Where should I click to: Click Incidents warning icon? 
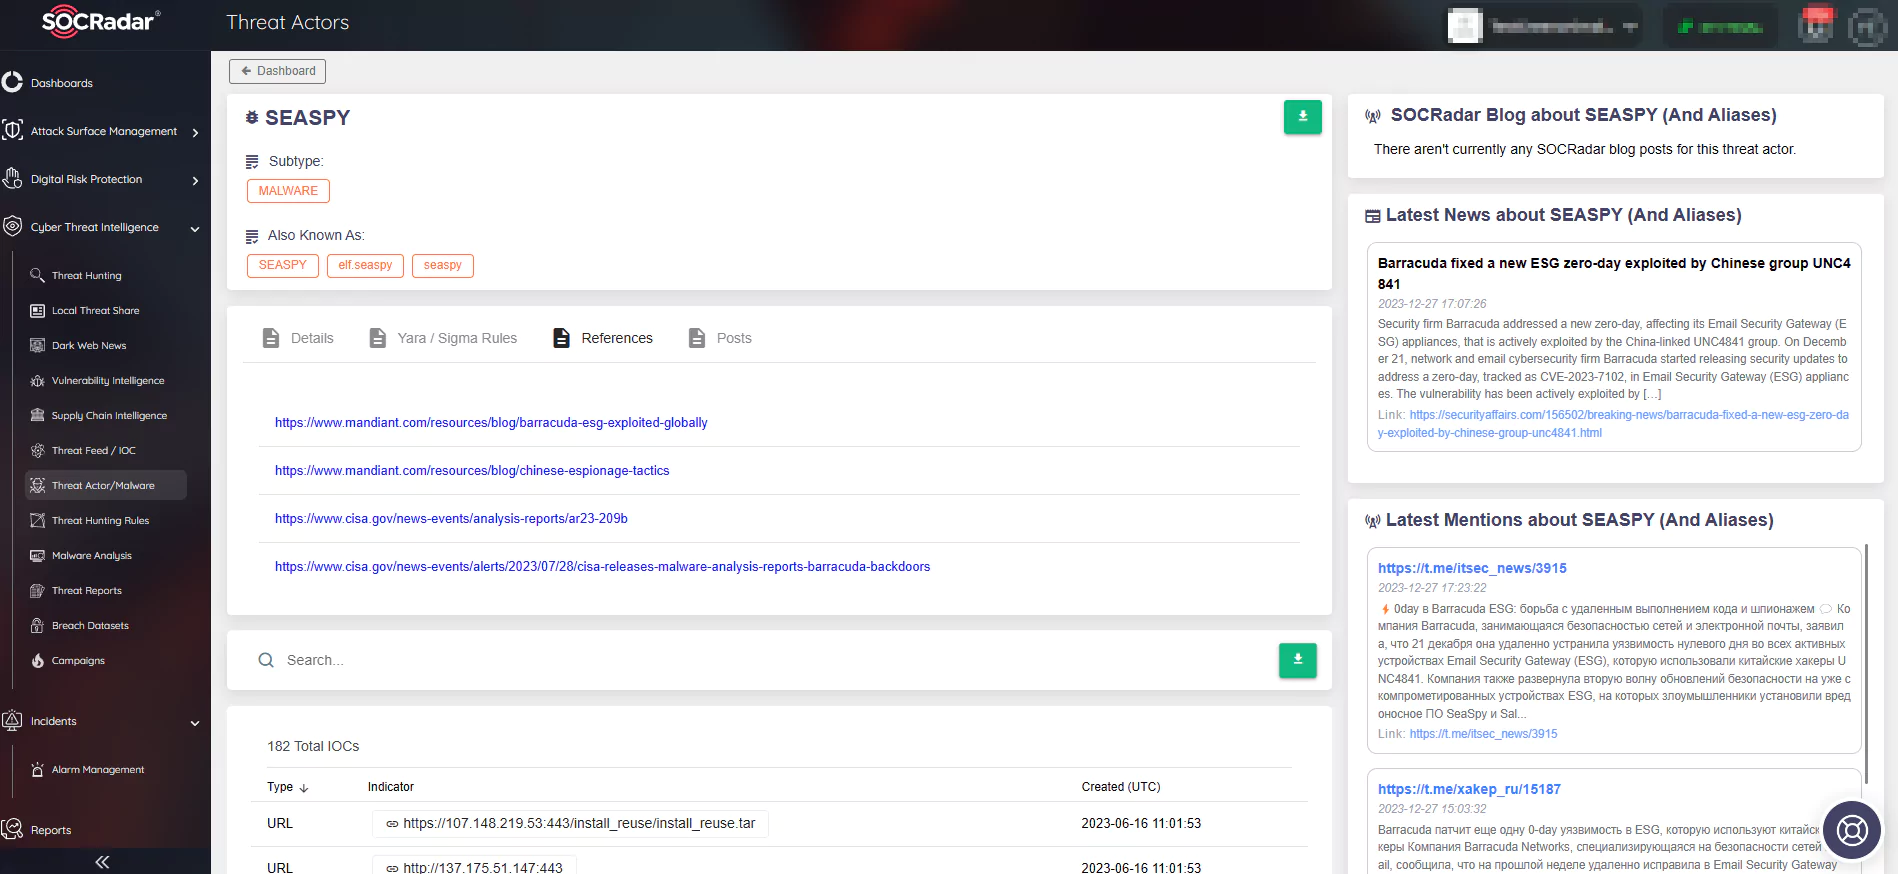[x=12, y=720]
